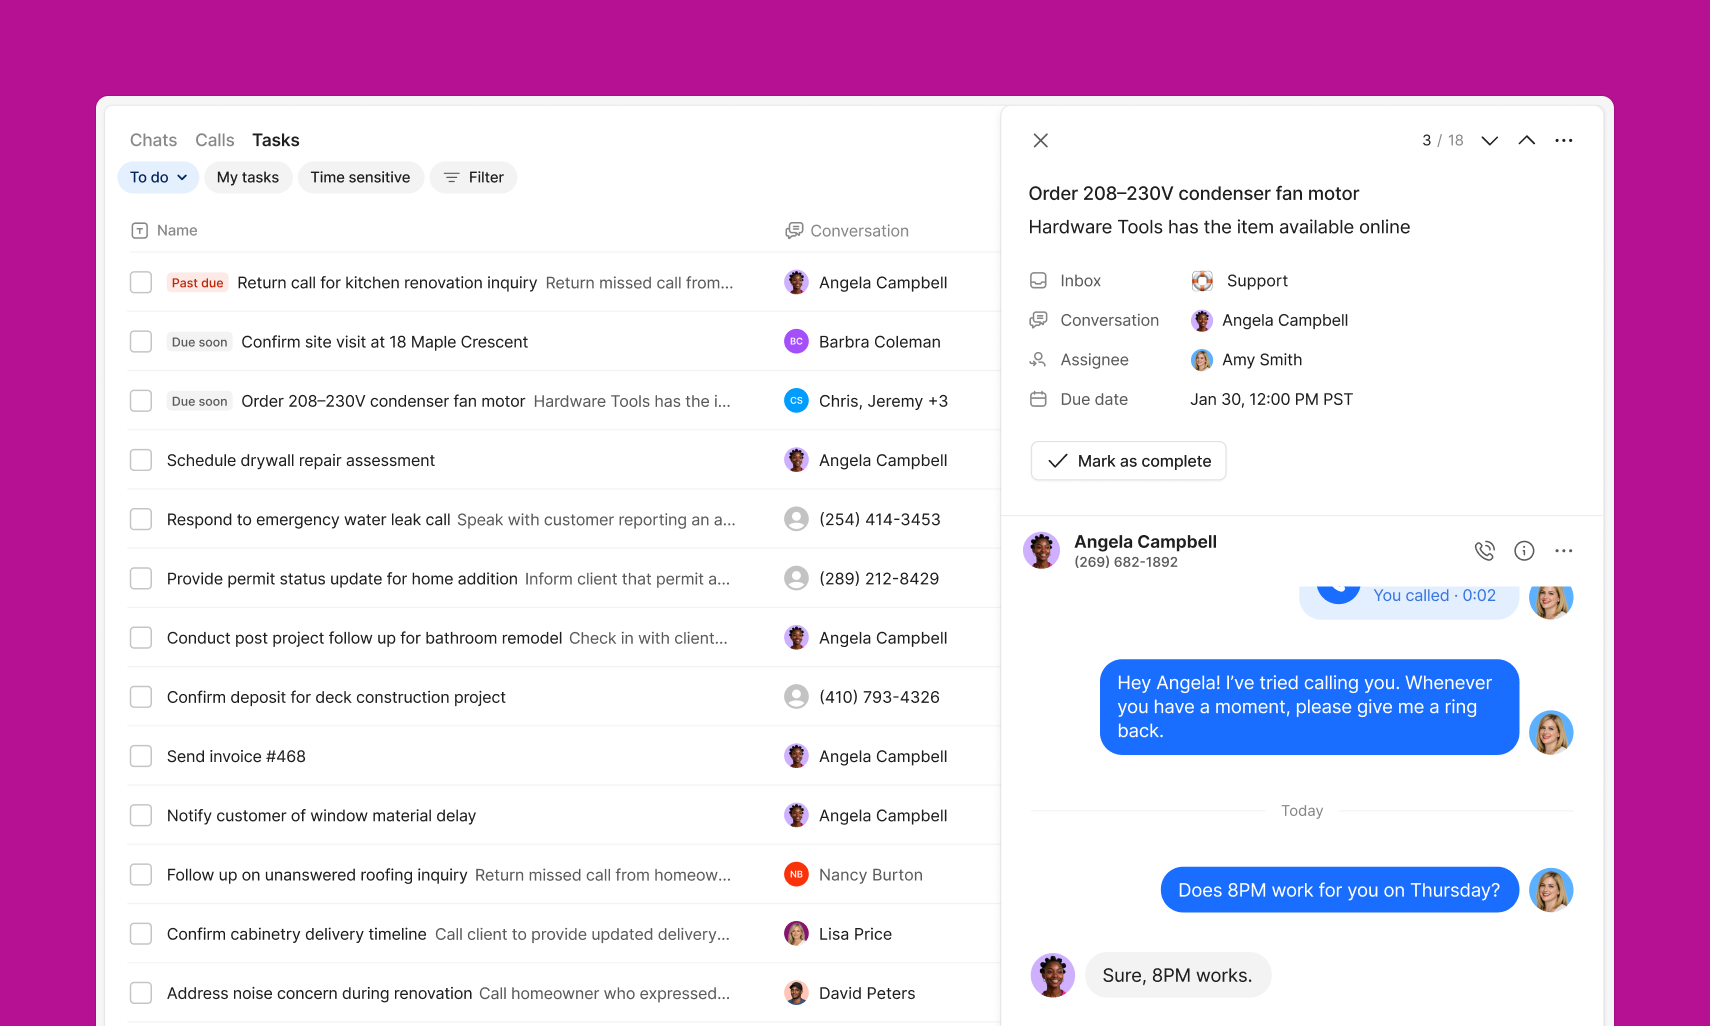1710x1026 pixels.
Task: Open Follow up on unanswered roofing inquiry
Action: pos(317,874)
